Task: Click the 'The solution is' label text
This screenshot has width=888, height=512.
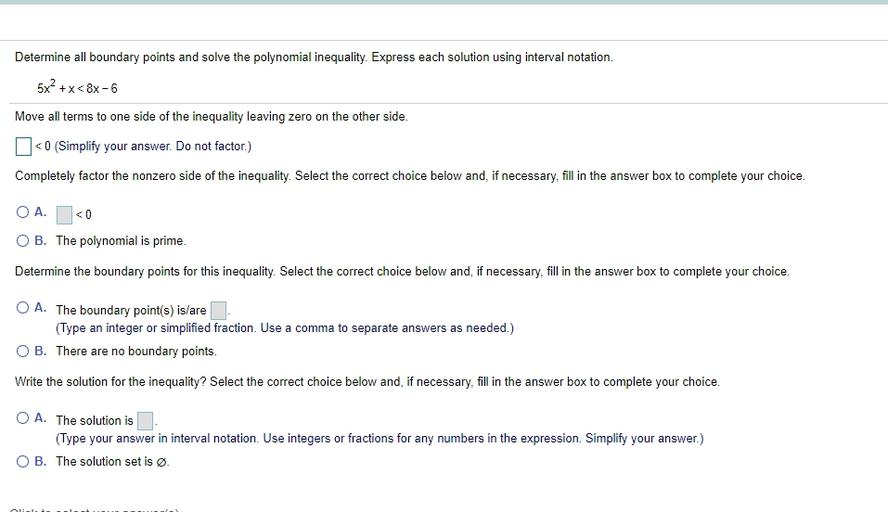Action: point(94,421)
